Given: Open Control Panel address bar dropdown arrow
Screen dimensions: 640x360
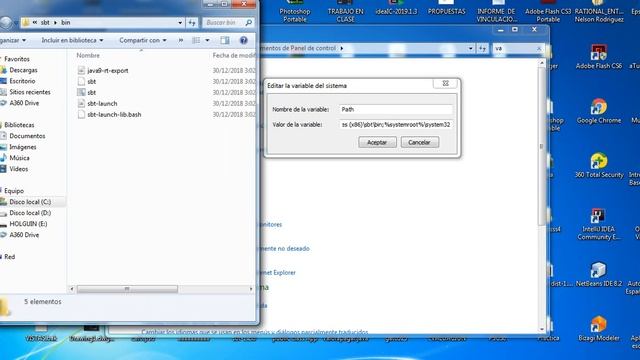Looking at the screenshot, I should pyautogui.click(x=471, y=49).
